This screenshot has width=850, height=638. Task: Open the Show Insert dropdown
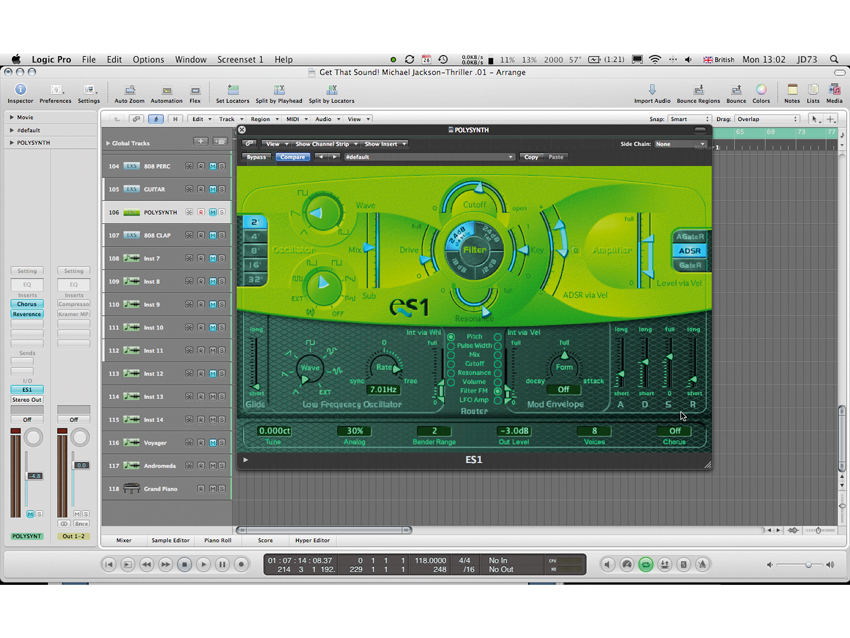click(385, 144)
